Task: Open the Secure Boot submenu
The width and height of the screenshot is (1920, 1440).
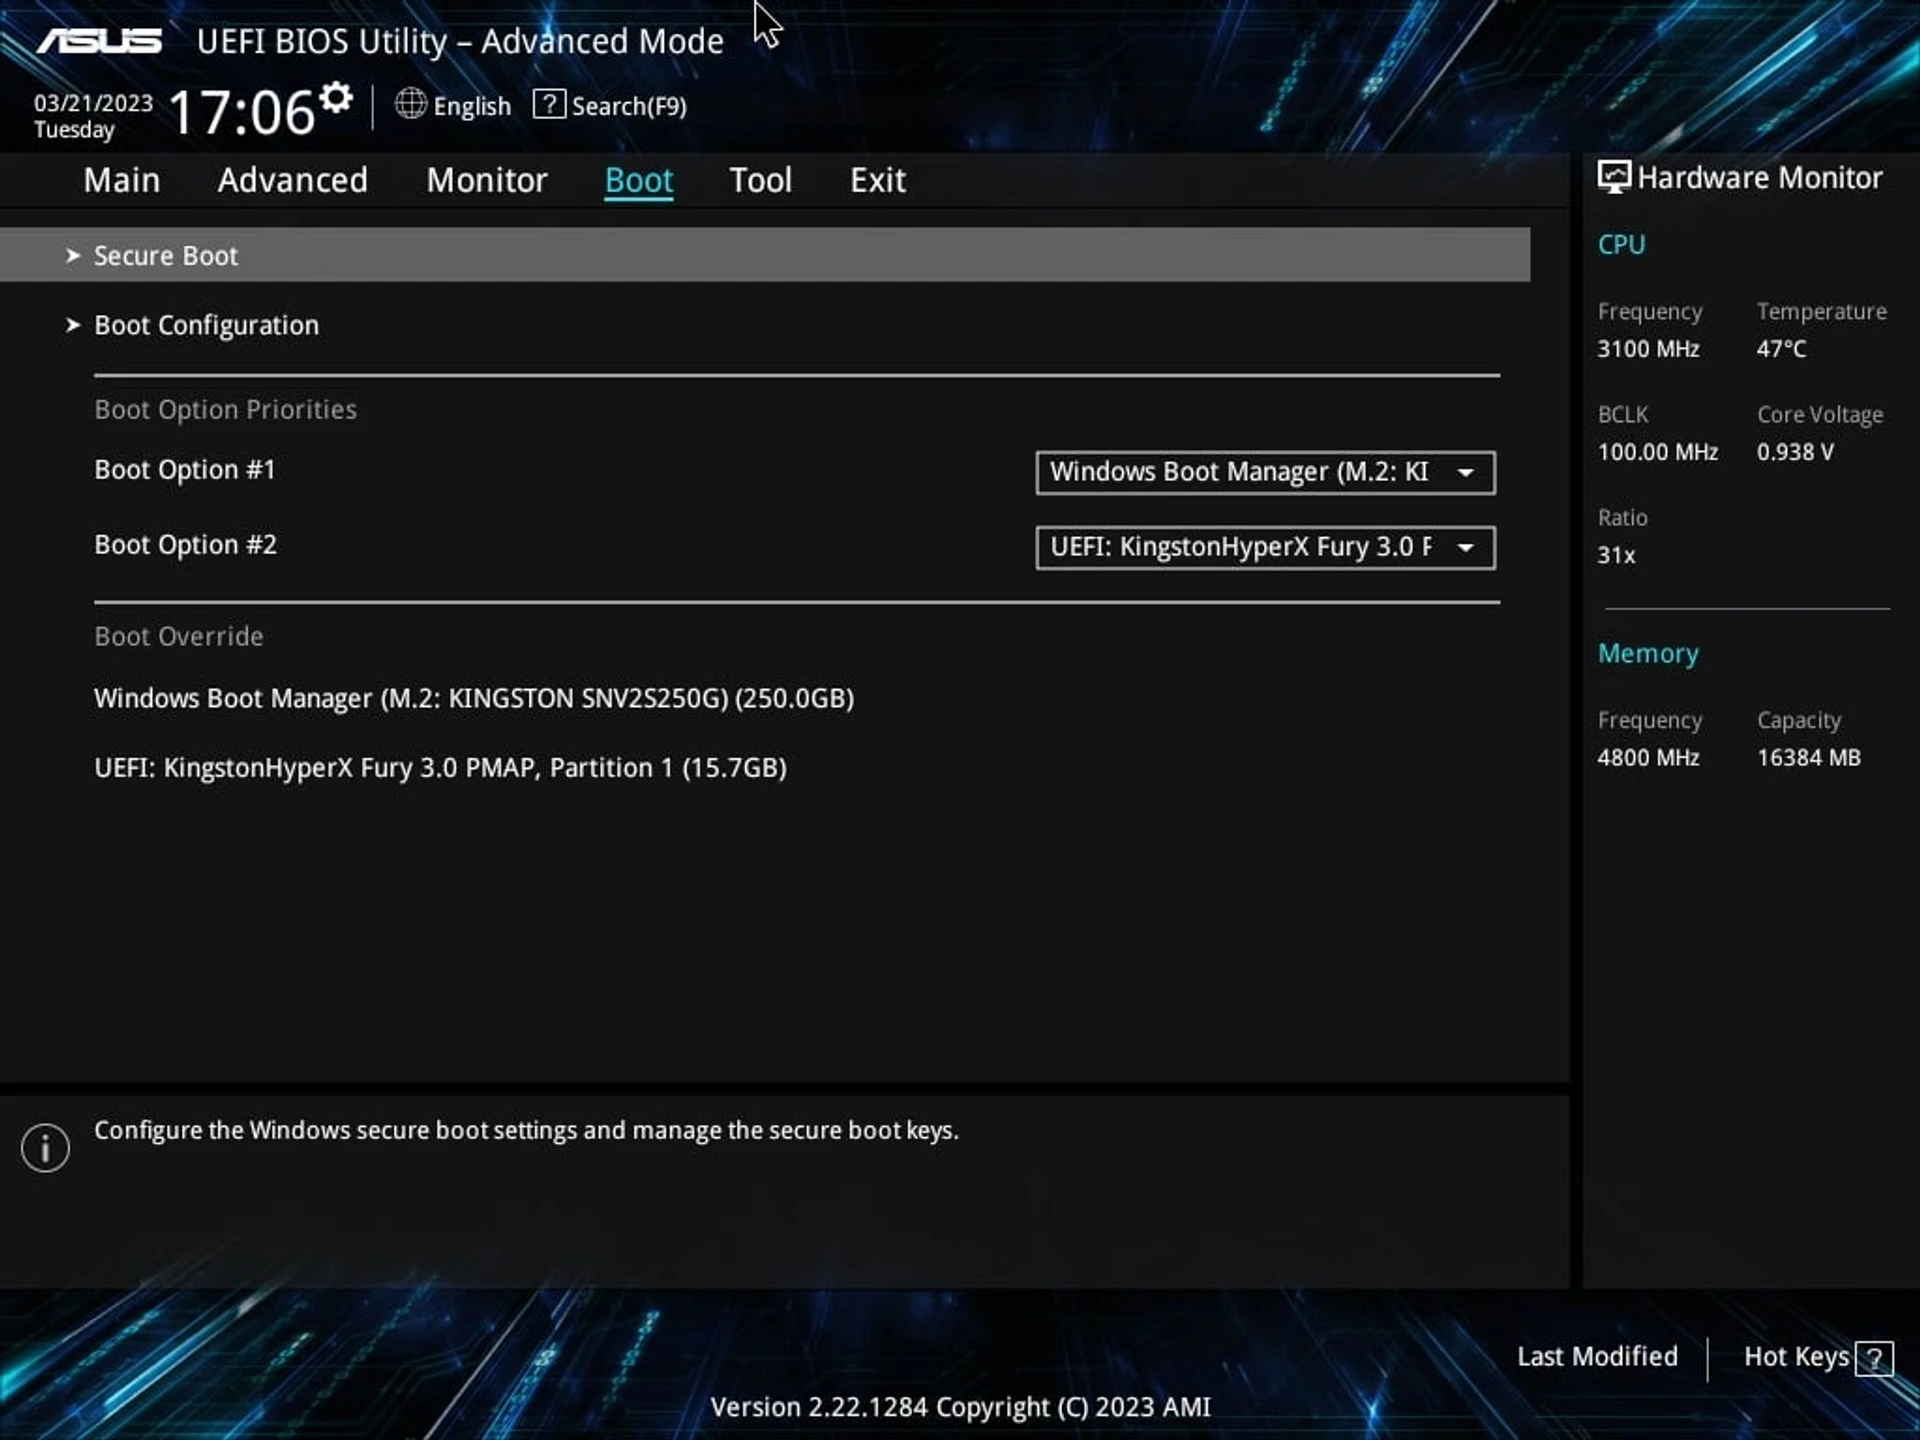Action: point(765,255)
